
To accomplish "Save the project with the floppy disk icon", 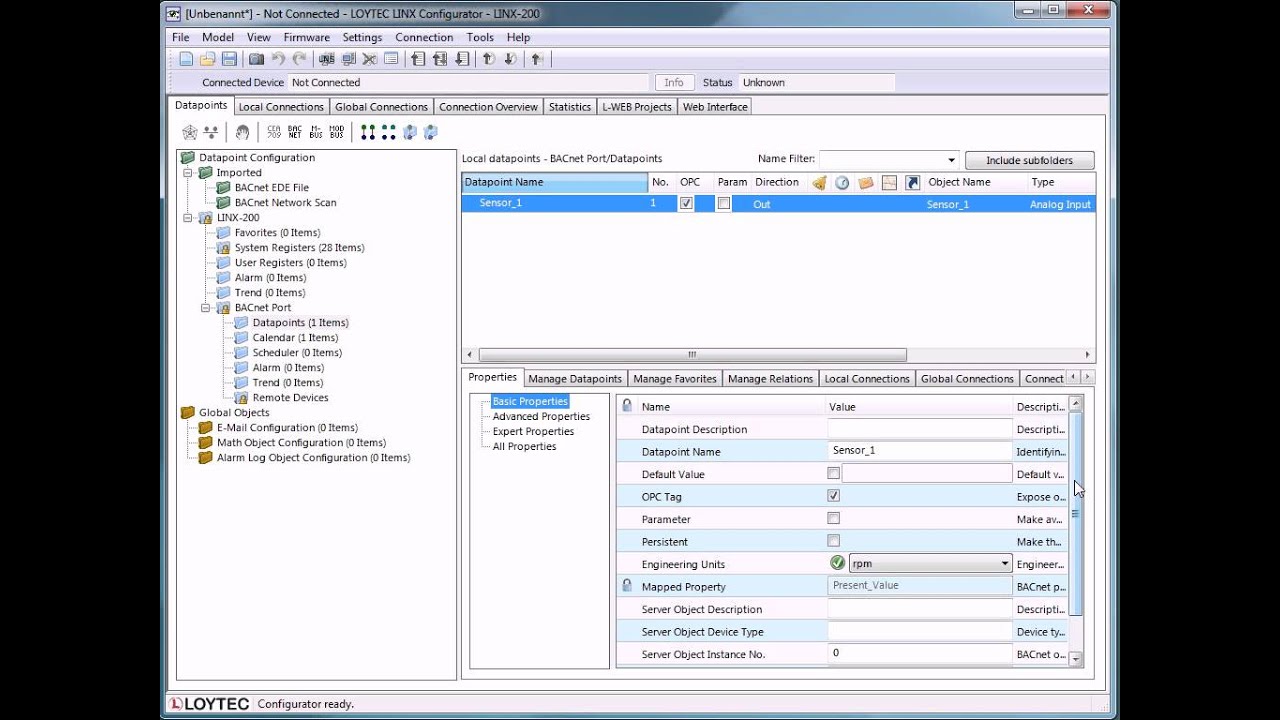I will point(229,59).
